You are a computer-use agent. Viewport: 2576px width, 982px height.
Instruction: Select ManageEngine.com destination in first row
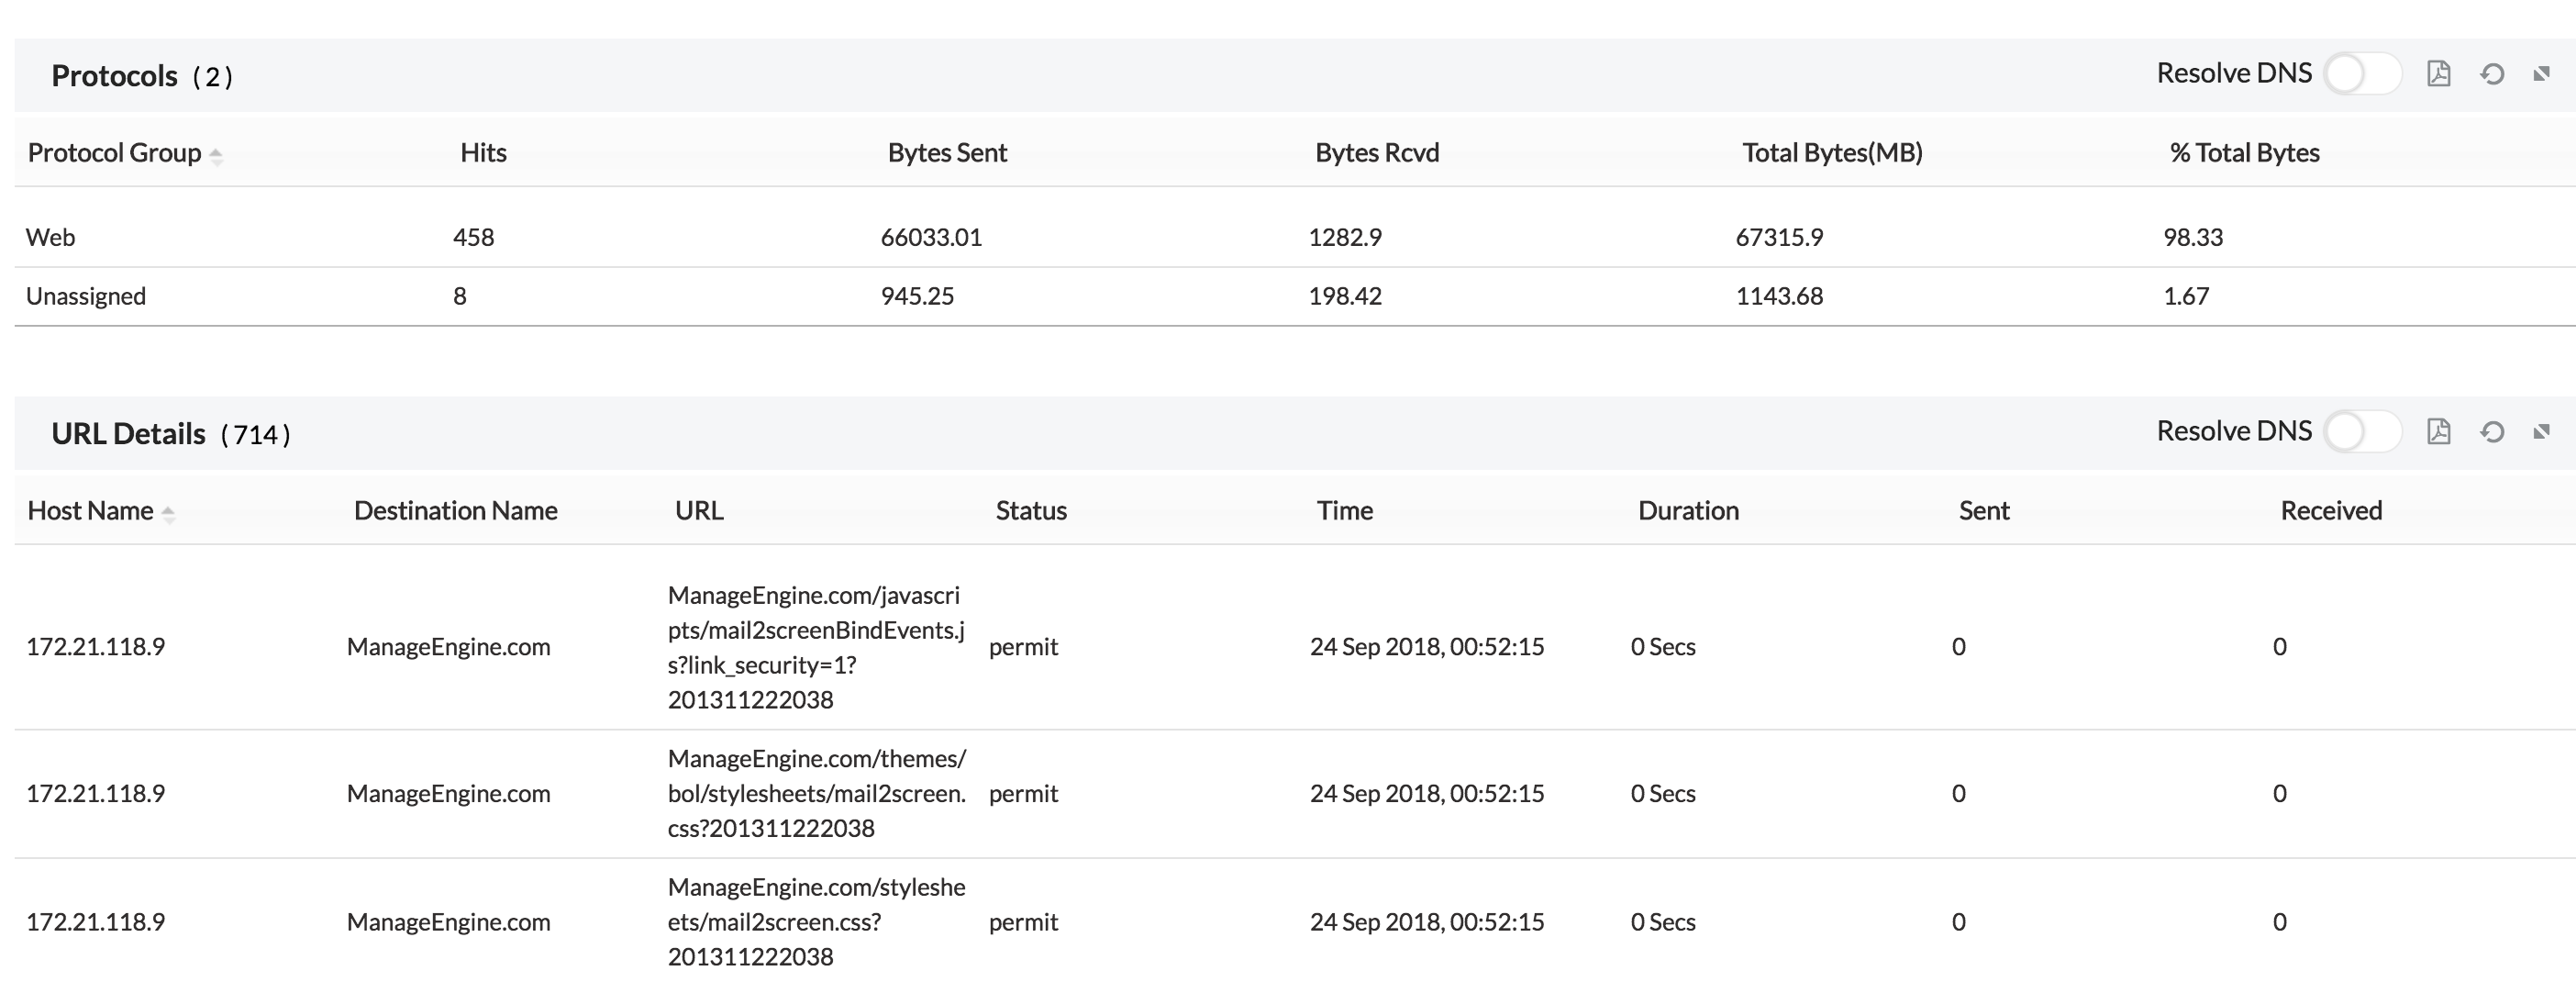[447, 647]
